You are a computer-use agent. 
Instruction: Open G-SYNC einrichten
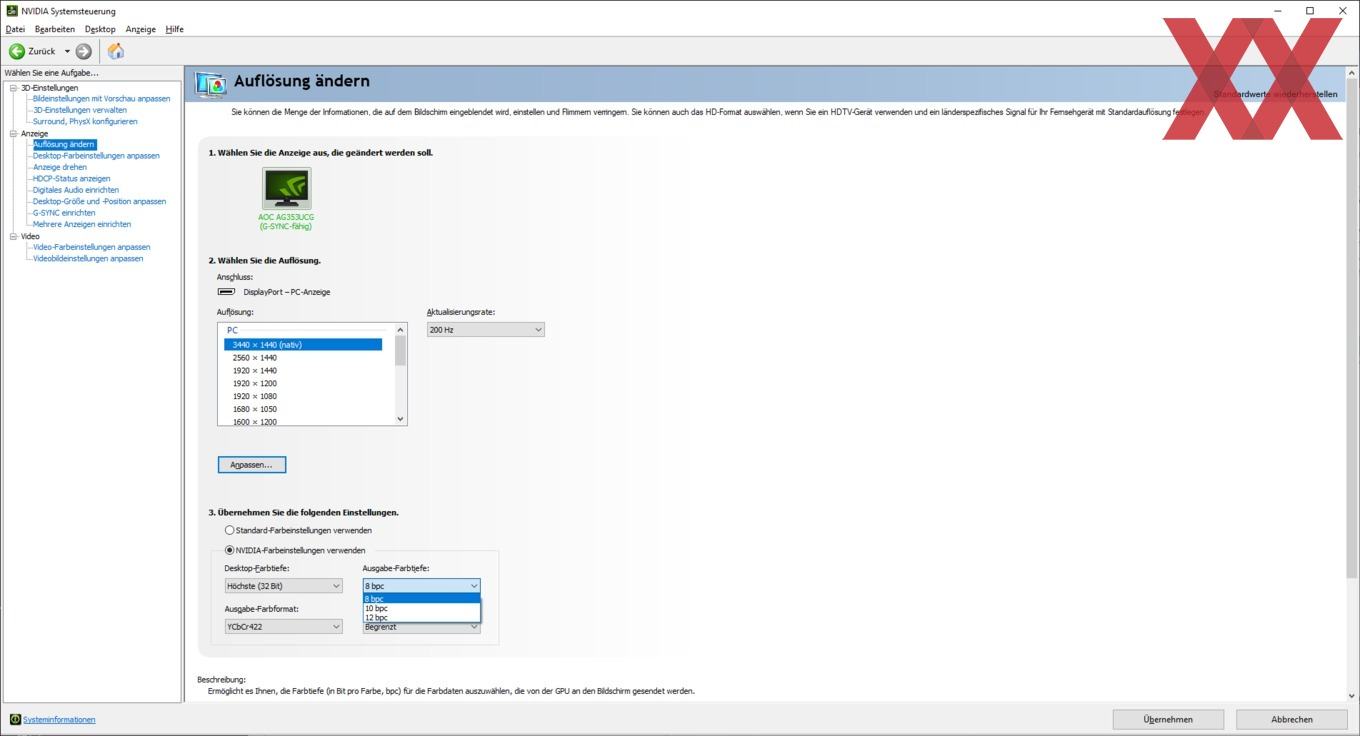(x=64, y=212)
